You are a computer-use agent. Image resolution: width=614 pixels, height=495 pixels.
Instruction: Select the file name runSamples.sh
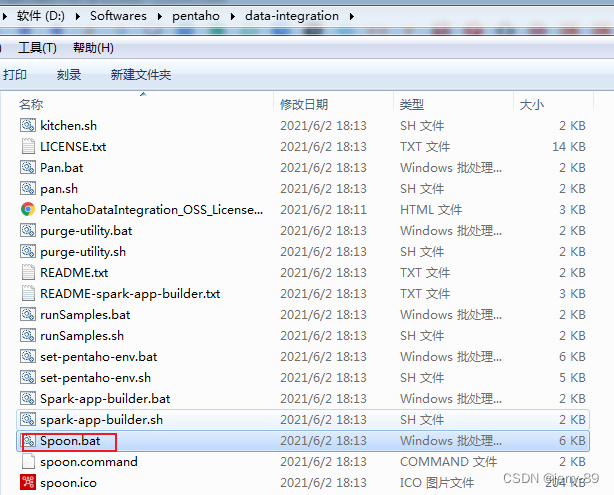pos(82,336)
